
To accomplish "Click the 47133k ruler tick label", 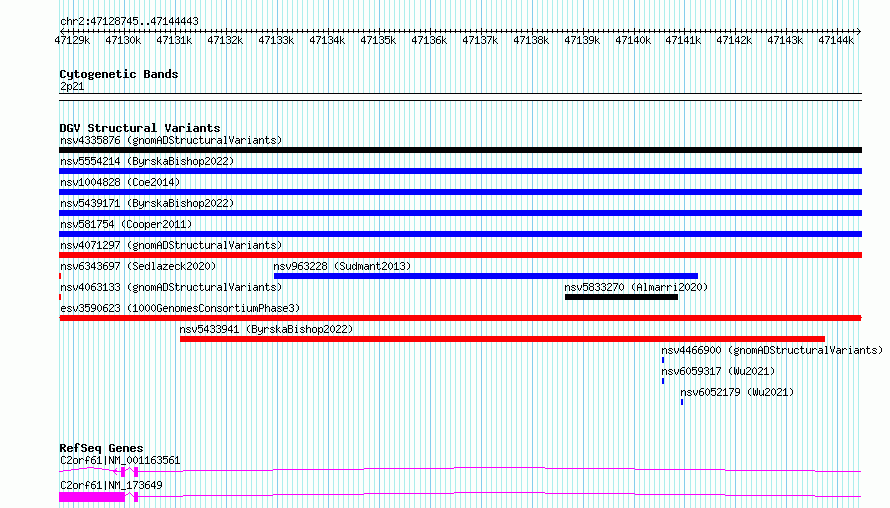I will (x=276, y=40).
